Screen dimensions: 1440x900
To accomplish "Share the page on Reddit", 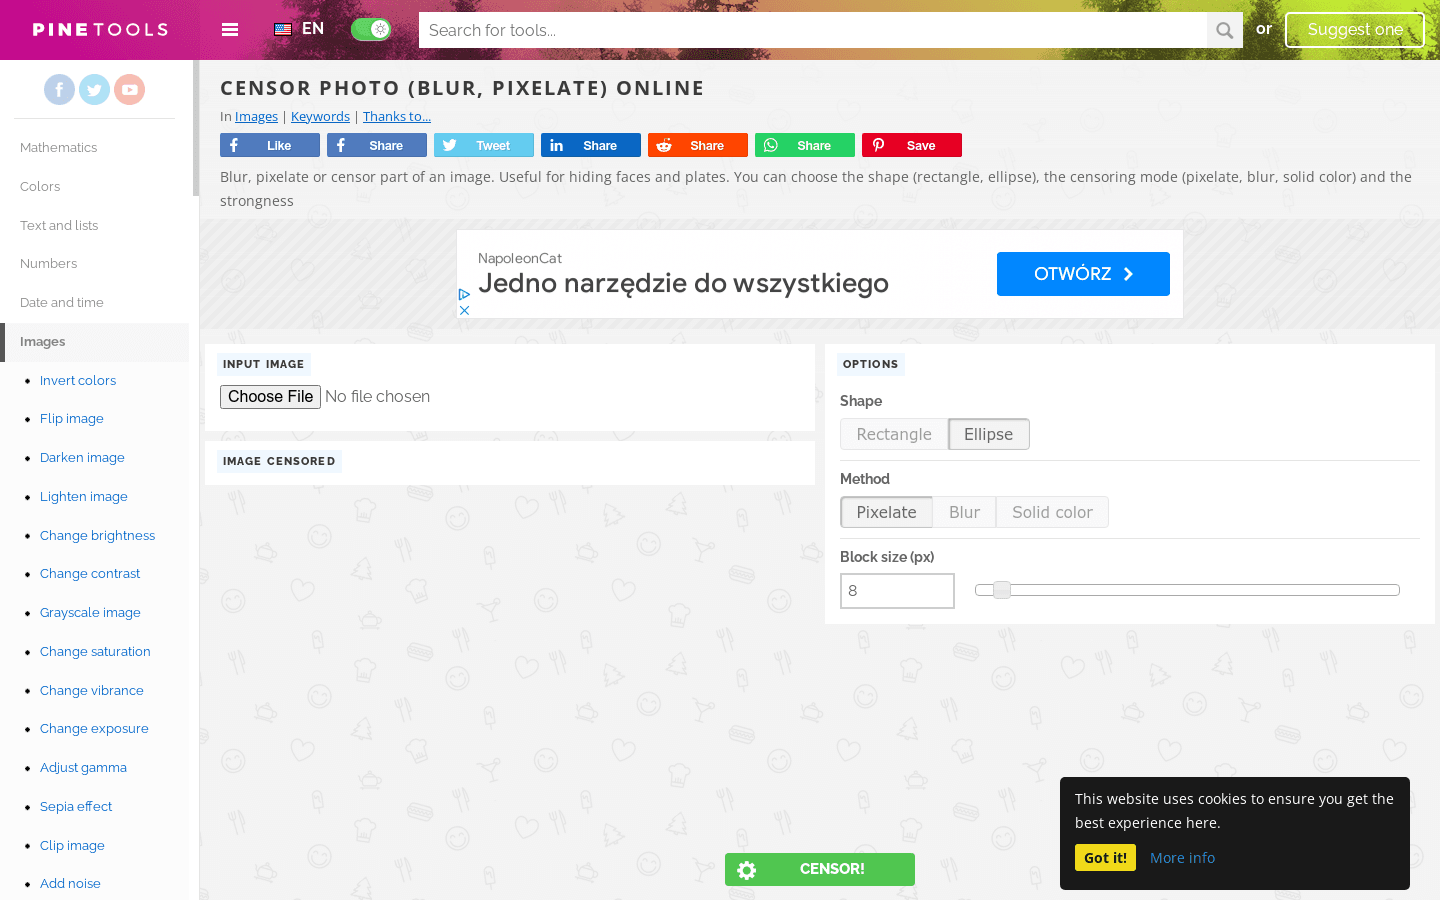I will [x=697, y=146].
